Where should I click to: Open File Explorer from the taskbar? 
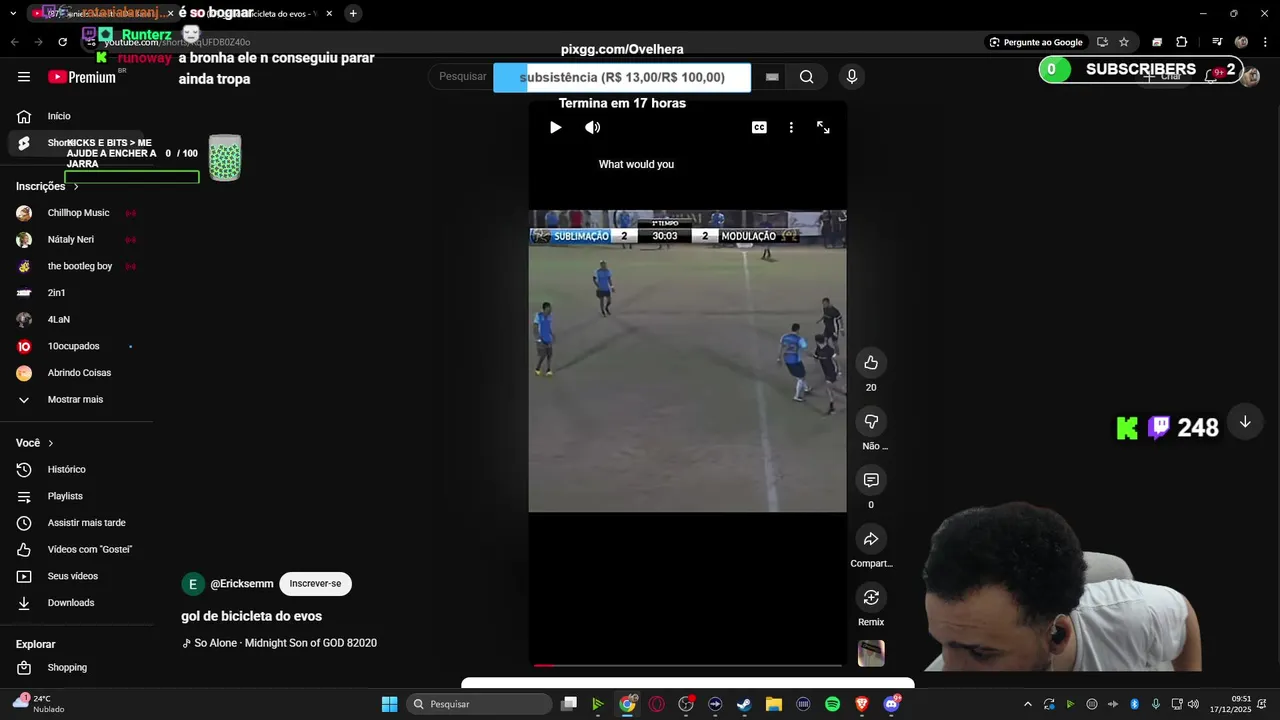coord(774,704)
